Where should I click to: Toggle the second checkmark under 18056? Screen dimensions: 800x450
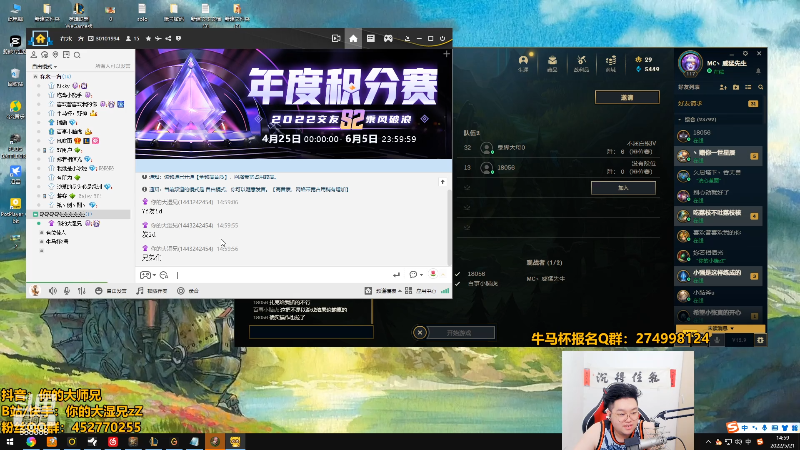point(458,284)
